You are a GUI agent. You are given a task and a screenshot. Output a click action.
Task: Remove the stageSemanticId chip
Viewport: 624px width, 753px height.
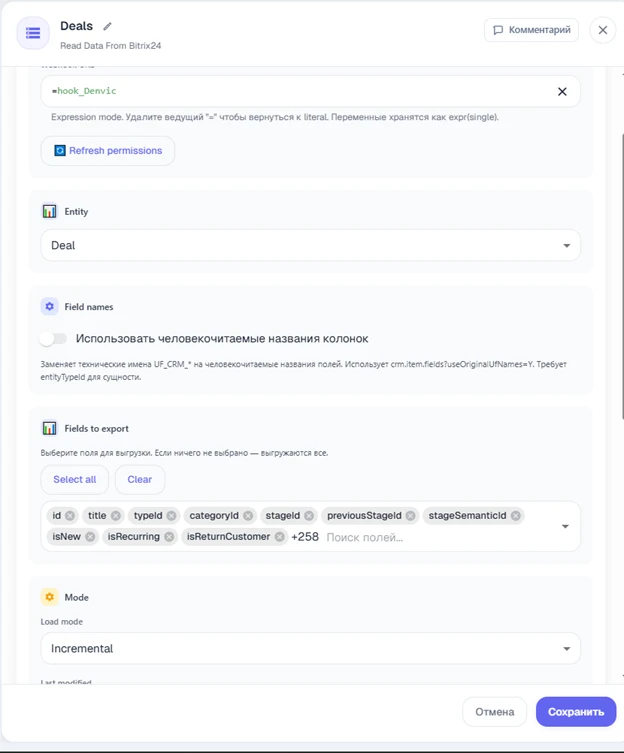pyautogui.click(x=515, y=516)
